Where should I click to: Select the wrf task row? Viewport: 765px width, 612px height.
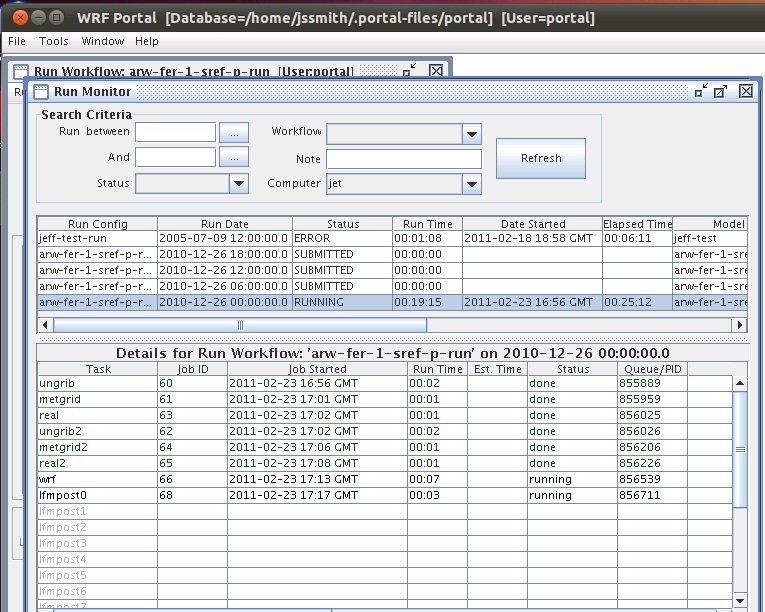click(x=97, y=479)
